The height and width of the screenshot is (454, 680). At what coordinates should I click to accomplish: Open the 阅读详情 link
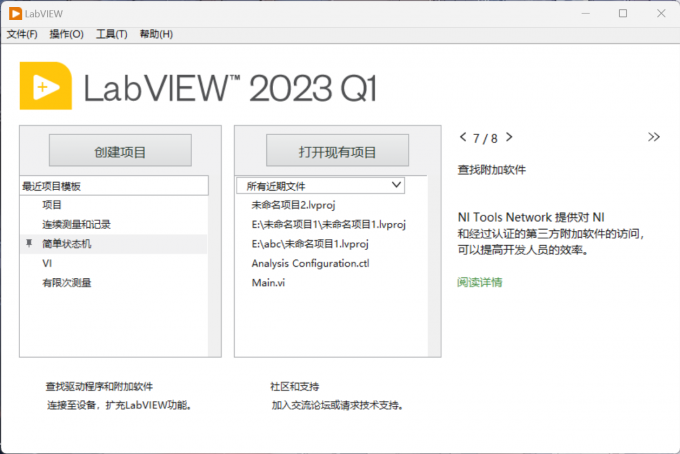tap(480, 282)
